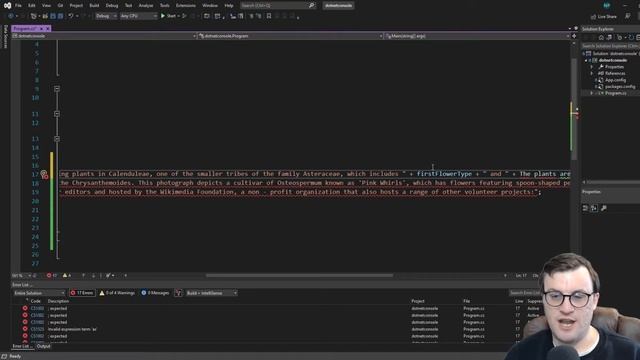640x360 pixels.
Task: Open the File menu
Action: [x=18, y=5]
